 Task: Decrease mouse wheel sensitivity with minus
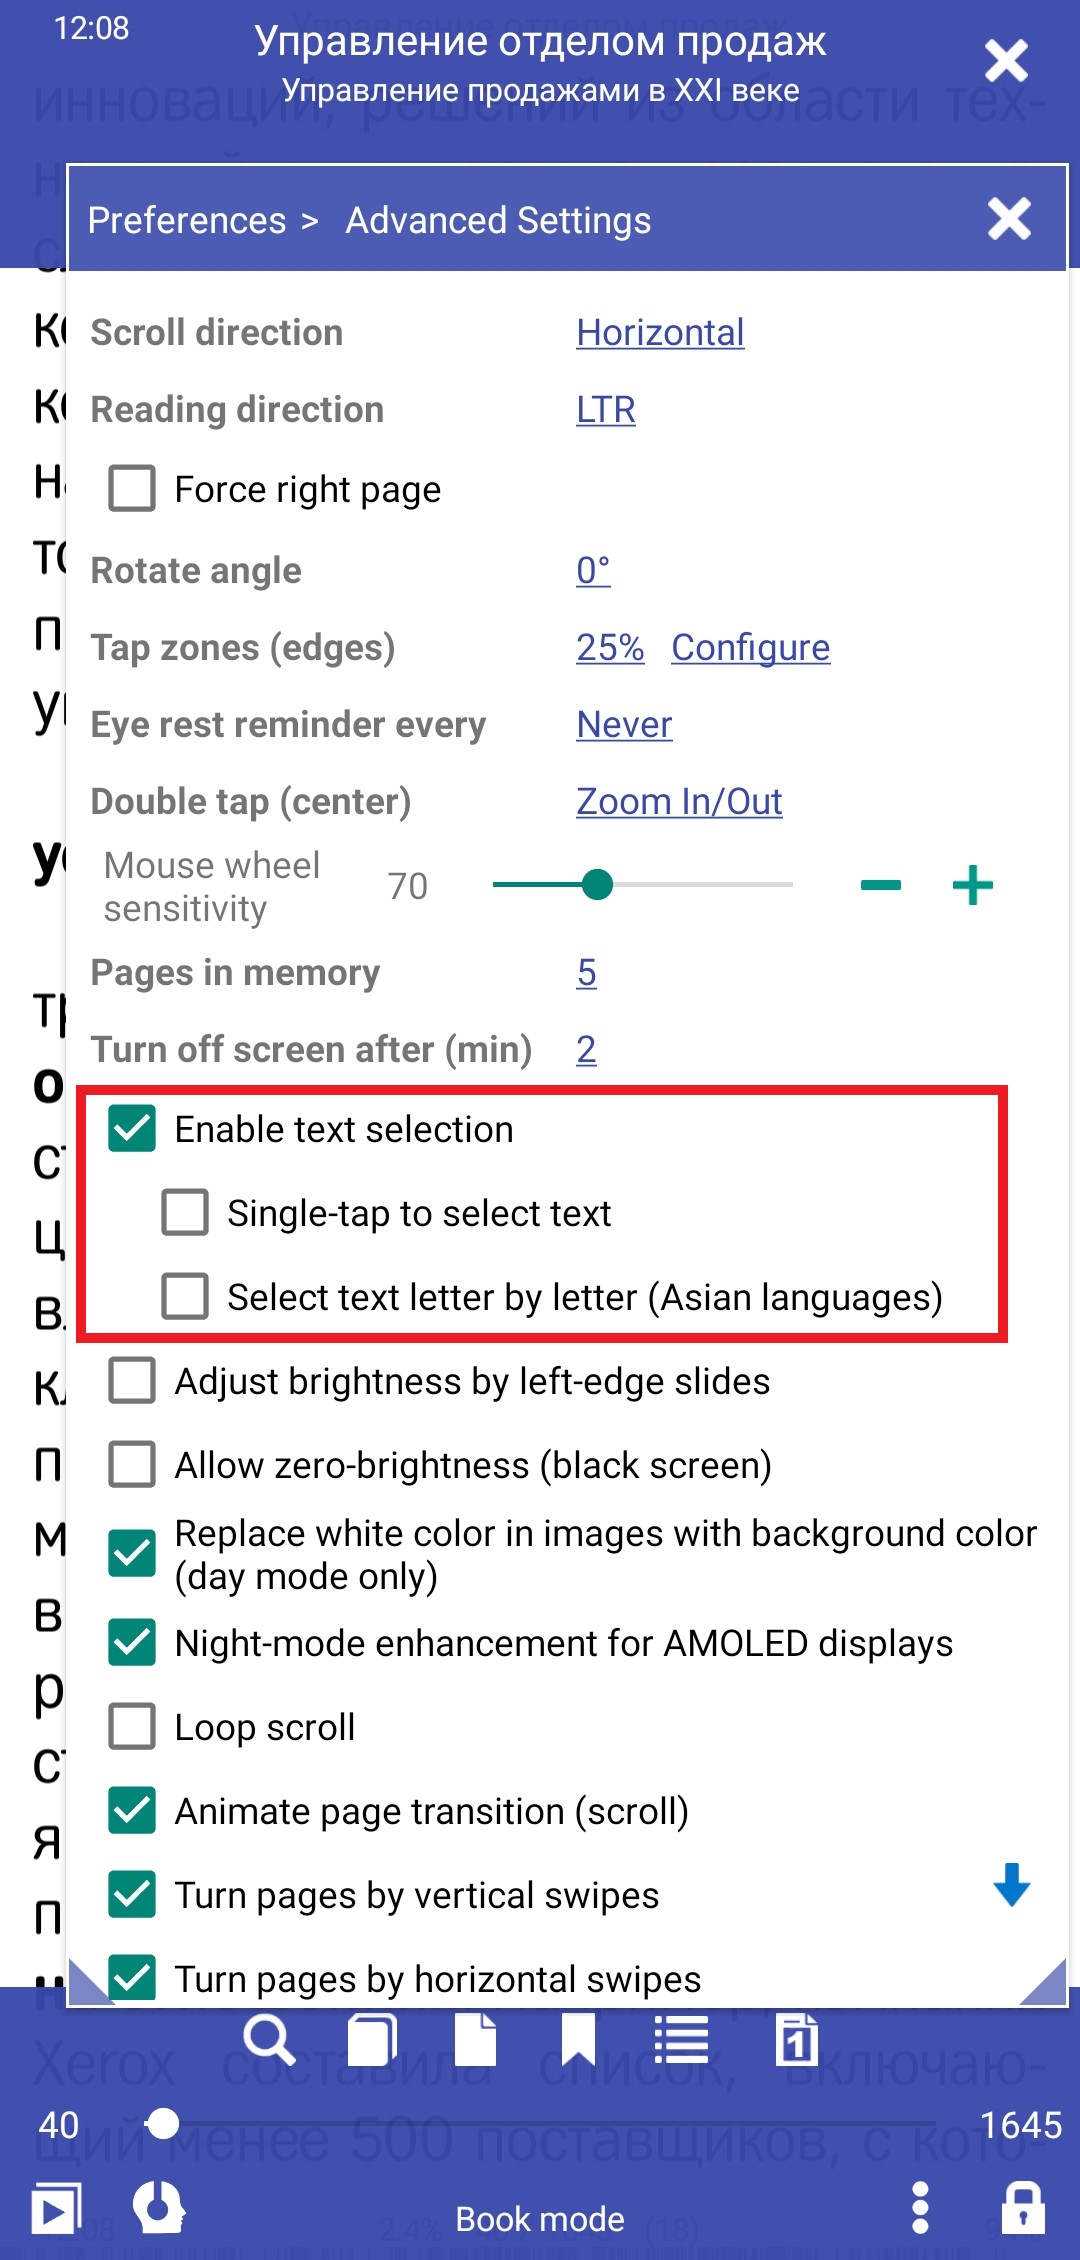880,886
